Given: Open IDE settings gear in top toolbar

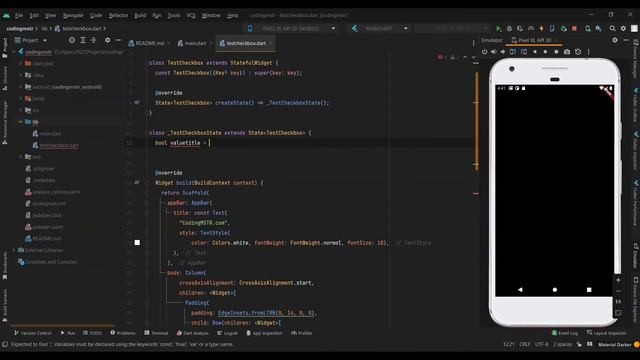Looking at the screenshot, I should 623,29.
